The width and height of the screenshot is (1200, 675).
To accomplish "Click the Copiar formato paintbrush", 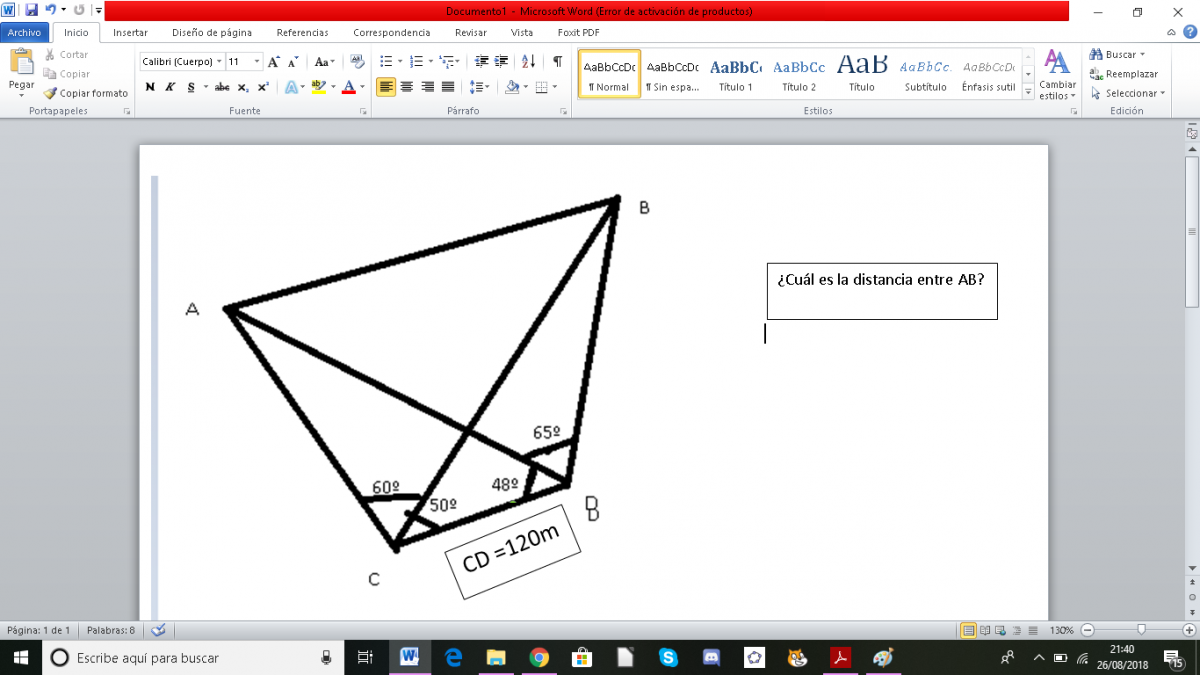I will click(52, 93).
